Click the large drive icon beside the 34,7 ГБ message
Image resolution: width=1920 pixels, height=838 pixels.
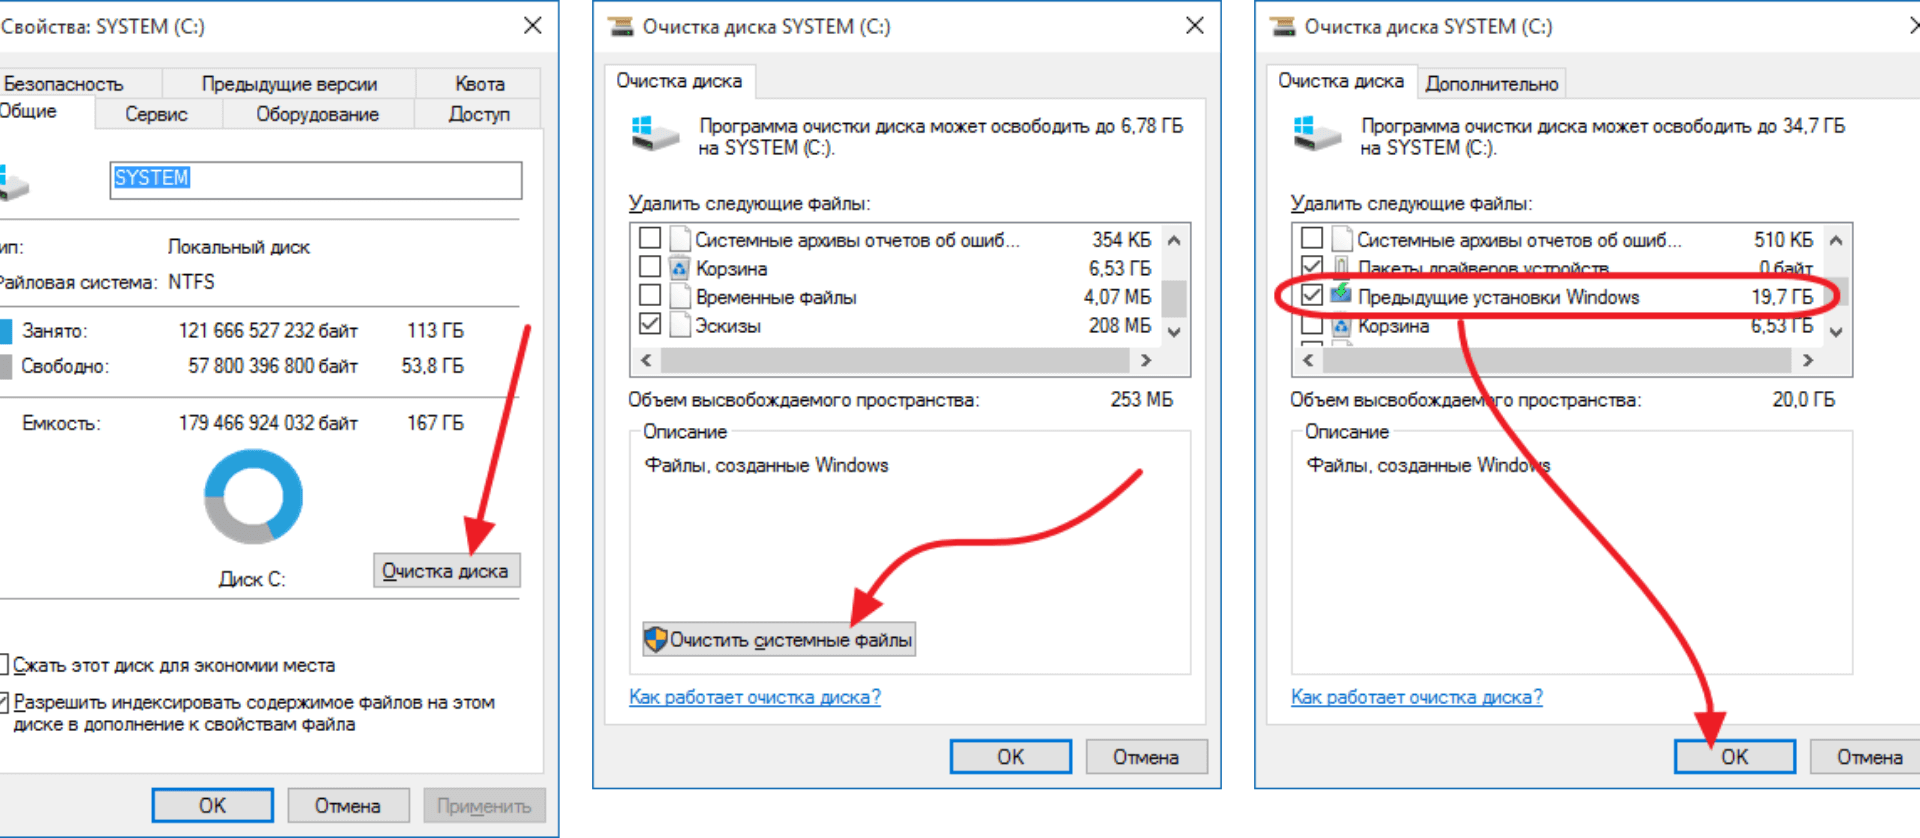point(1316,134)
